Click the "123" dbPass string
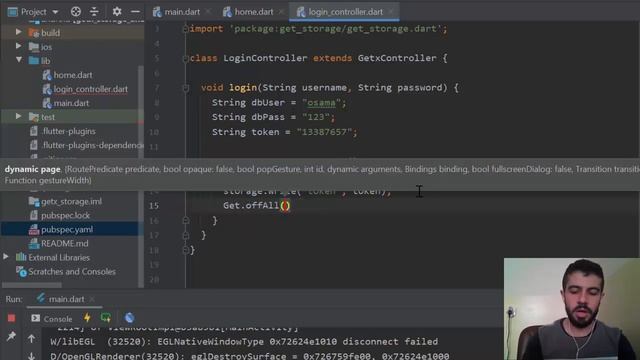The width and height of the screenshot is (640, 360). point(316,117)
